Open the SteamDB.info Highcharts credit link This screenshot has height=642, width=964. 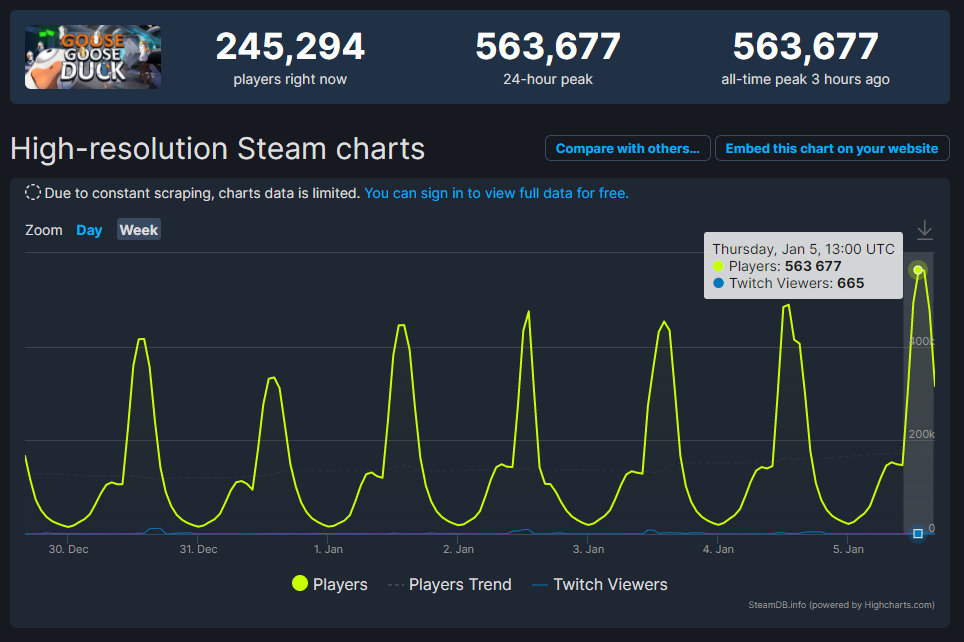[x=841, y=604]
